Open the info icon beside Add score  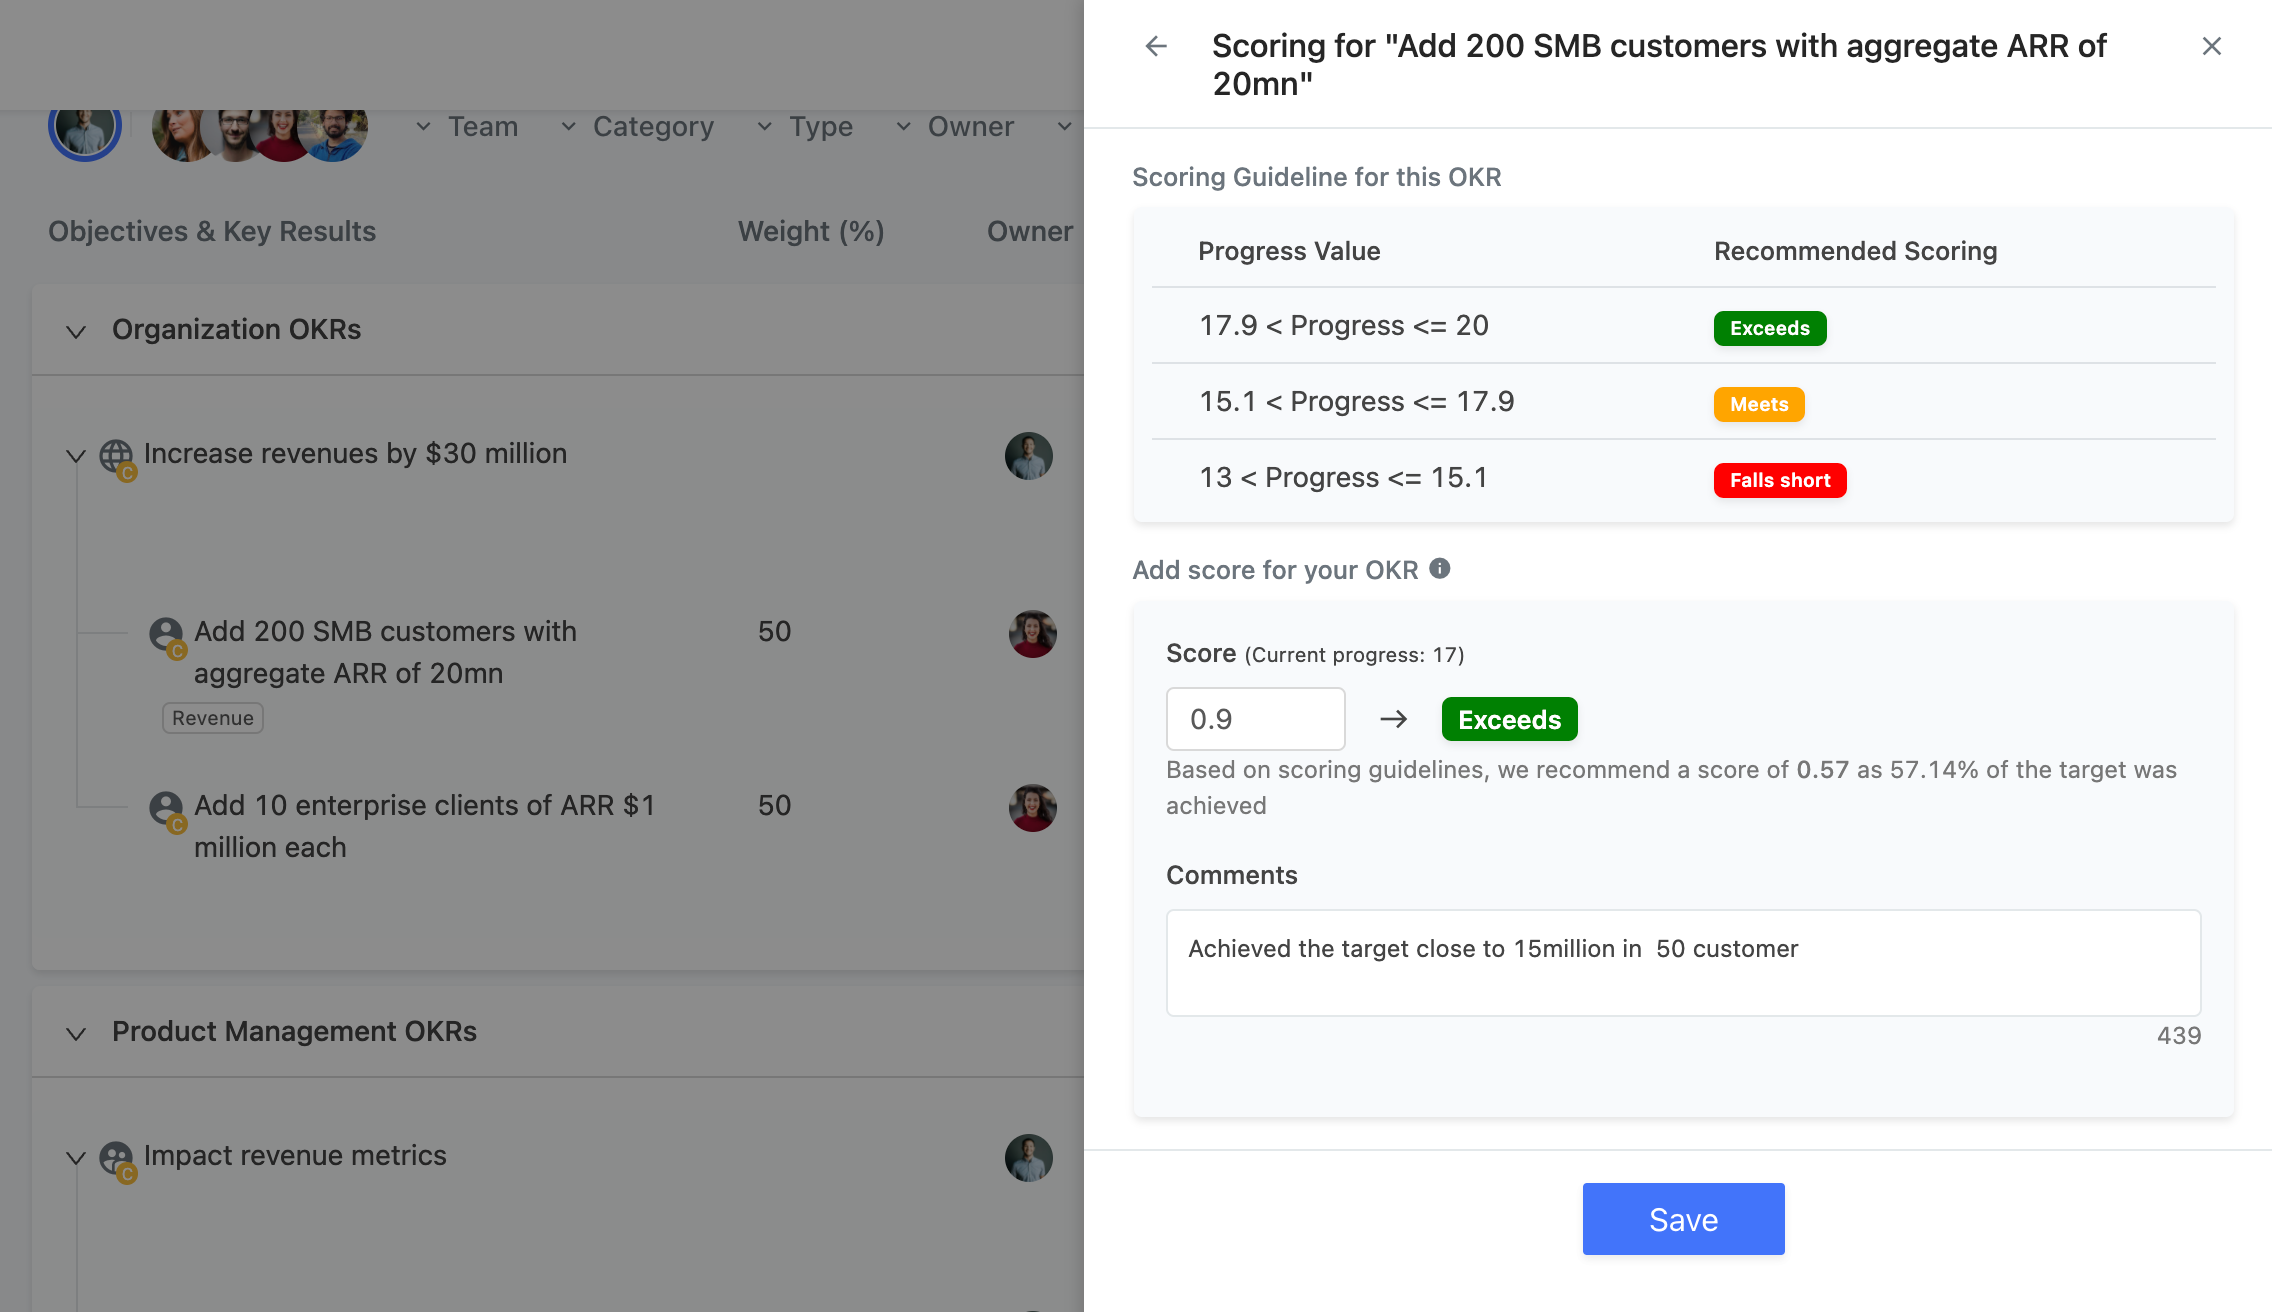1440,568
